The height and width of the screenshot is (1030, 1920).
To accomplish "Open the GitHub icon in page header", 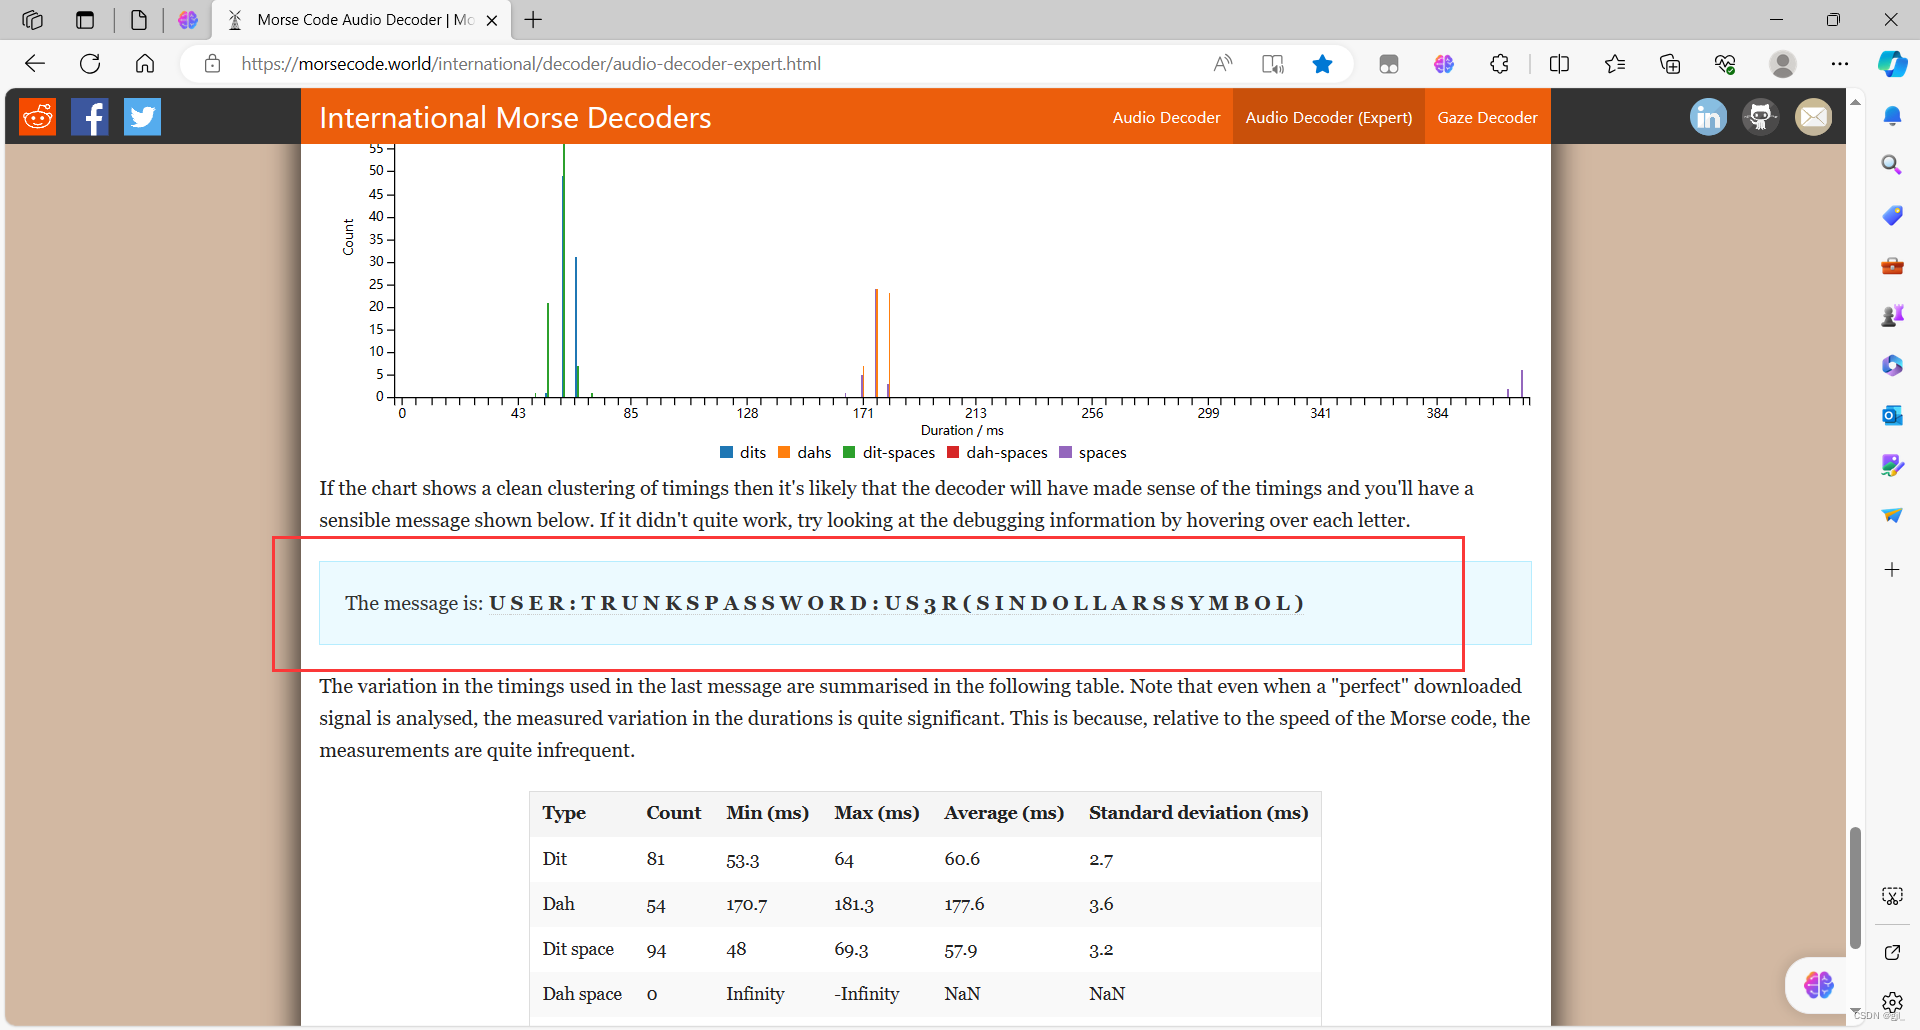I will coord(1760,117).
